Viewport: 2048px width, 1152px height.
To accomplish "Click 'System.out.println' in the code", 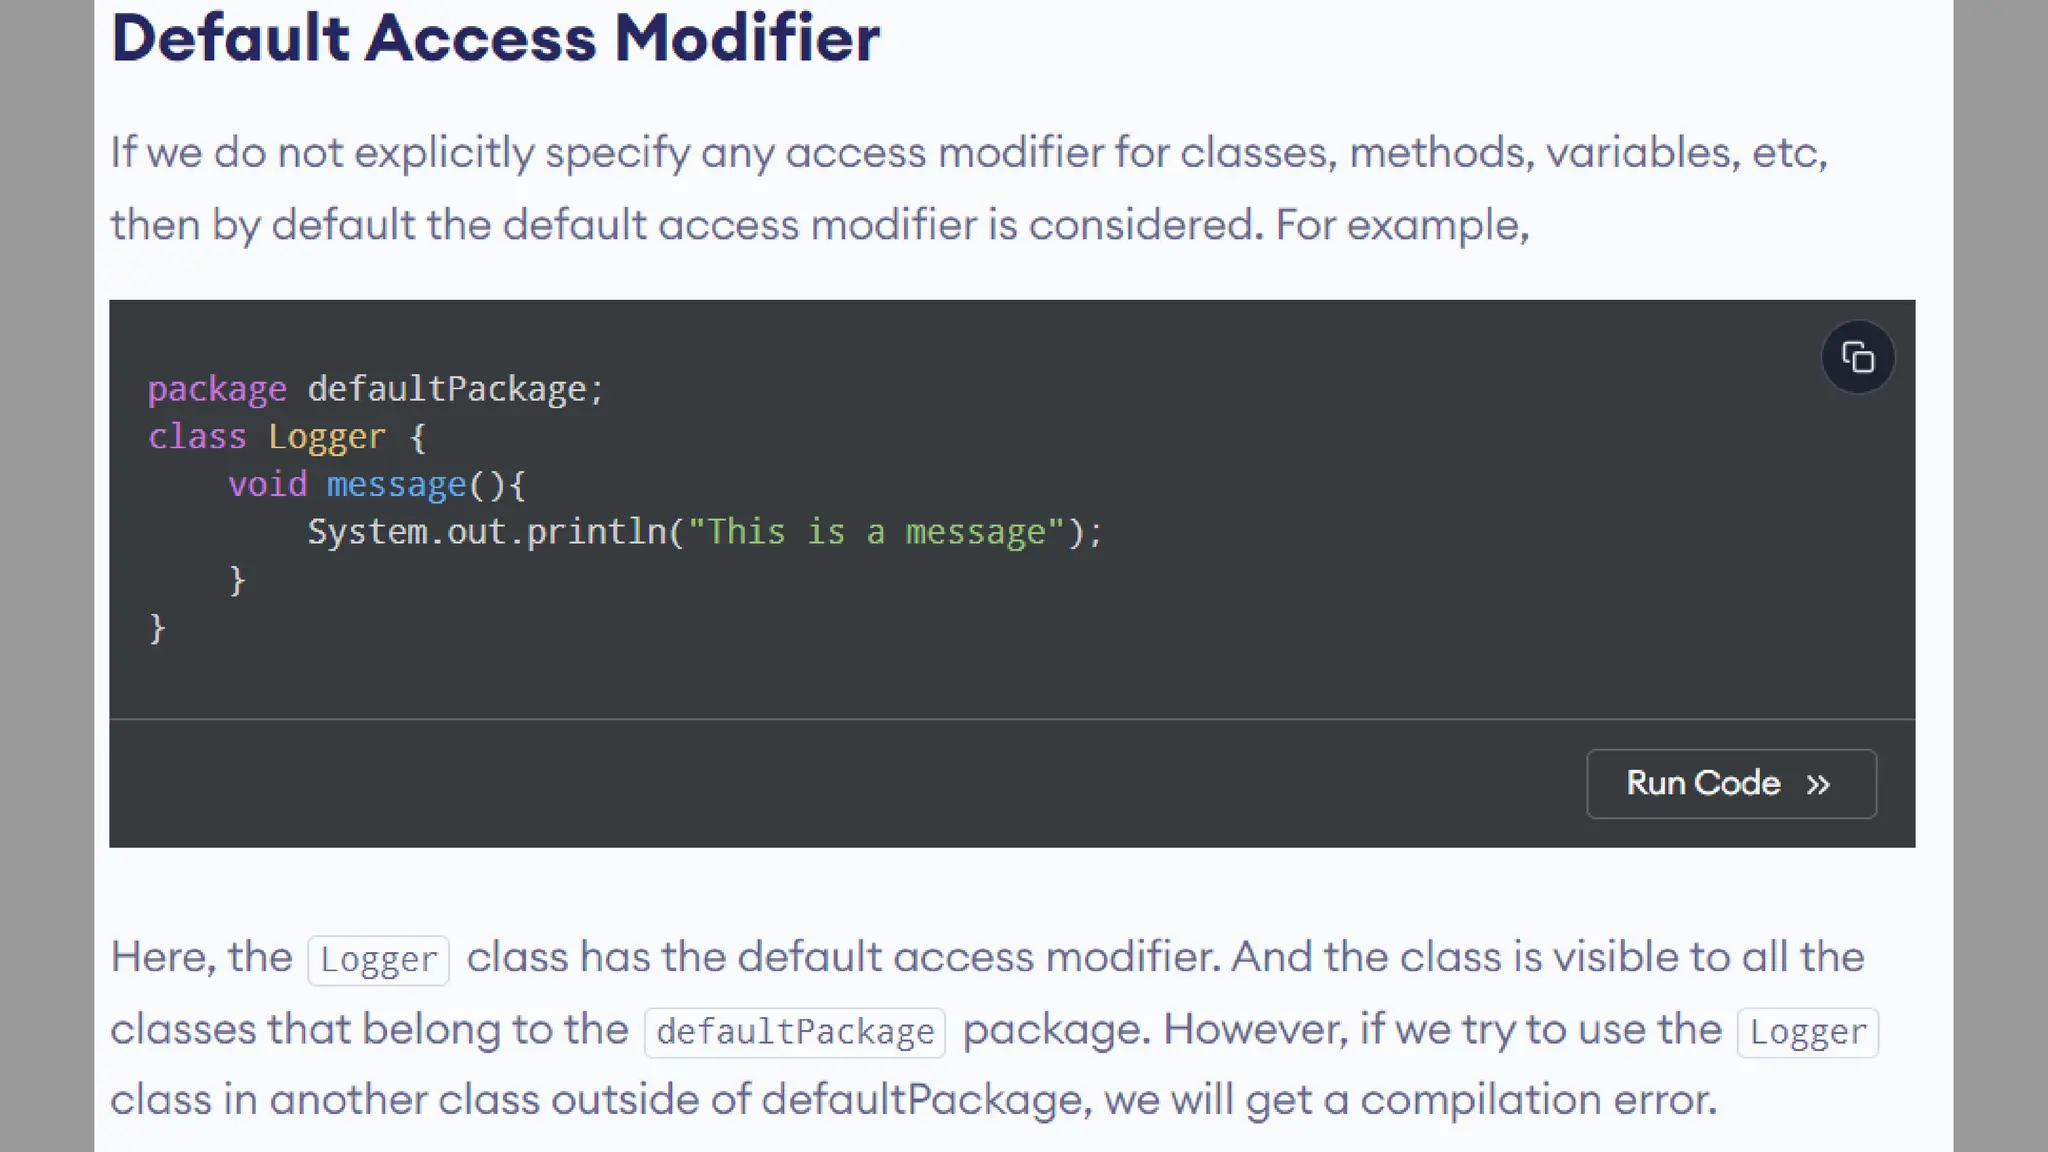I will coord(487,532).
